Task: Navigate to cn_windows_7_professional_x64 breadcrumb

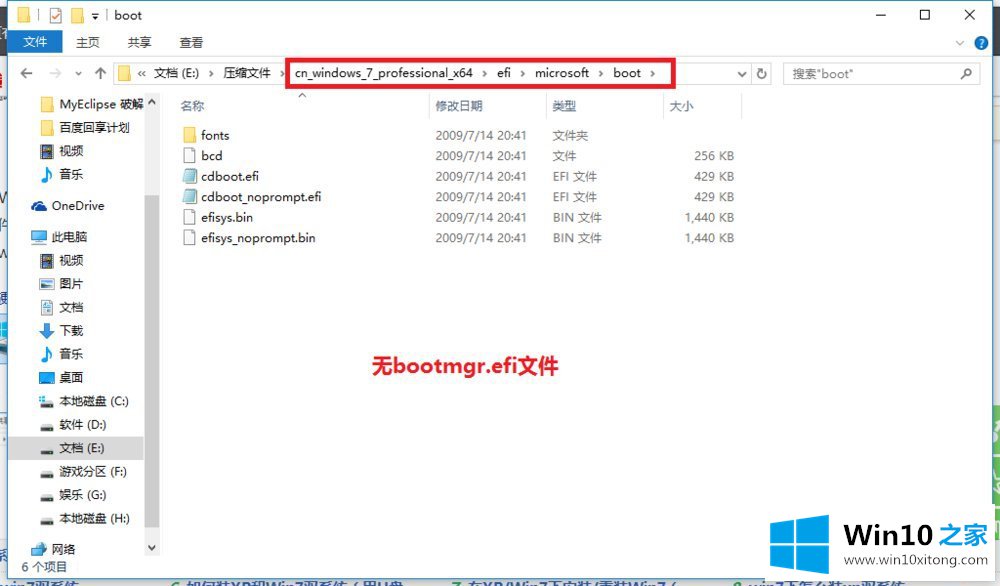Action: coord(383,73)
